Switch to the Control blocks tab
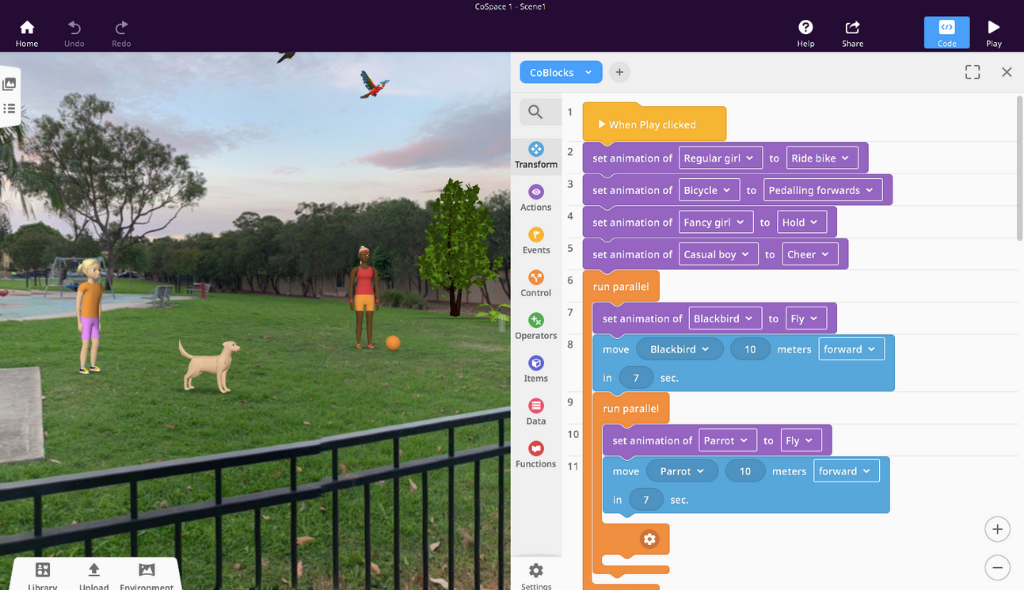1024x590 pixels. point(536,284)
